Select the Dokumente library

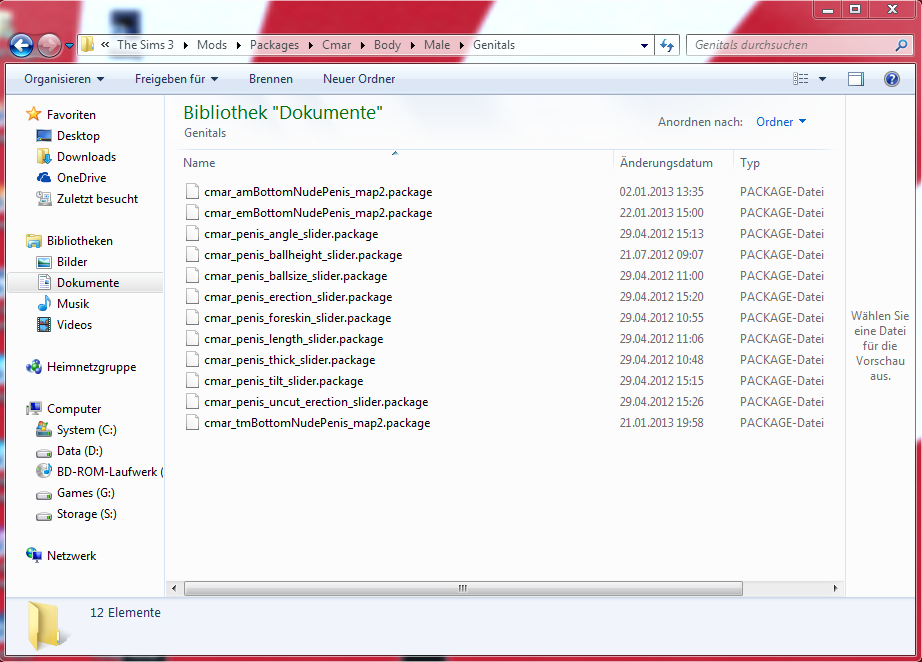pyautogui.click(x=88, y=283)
